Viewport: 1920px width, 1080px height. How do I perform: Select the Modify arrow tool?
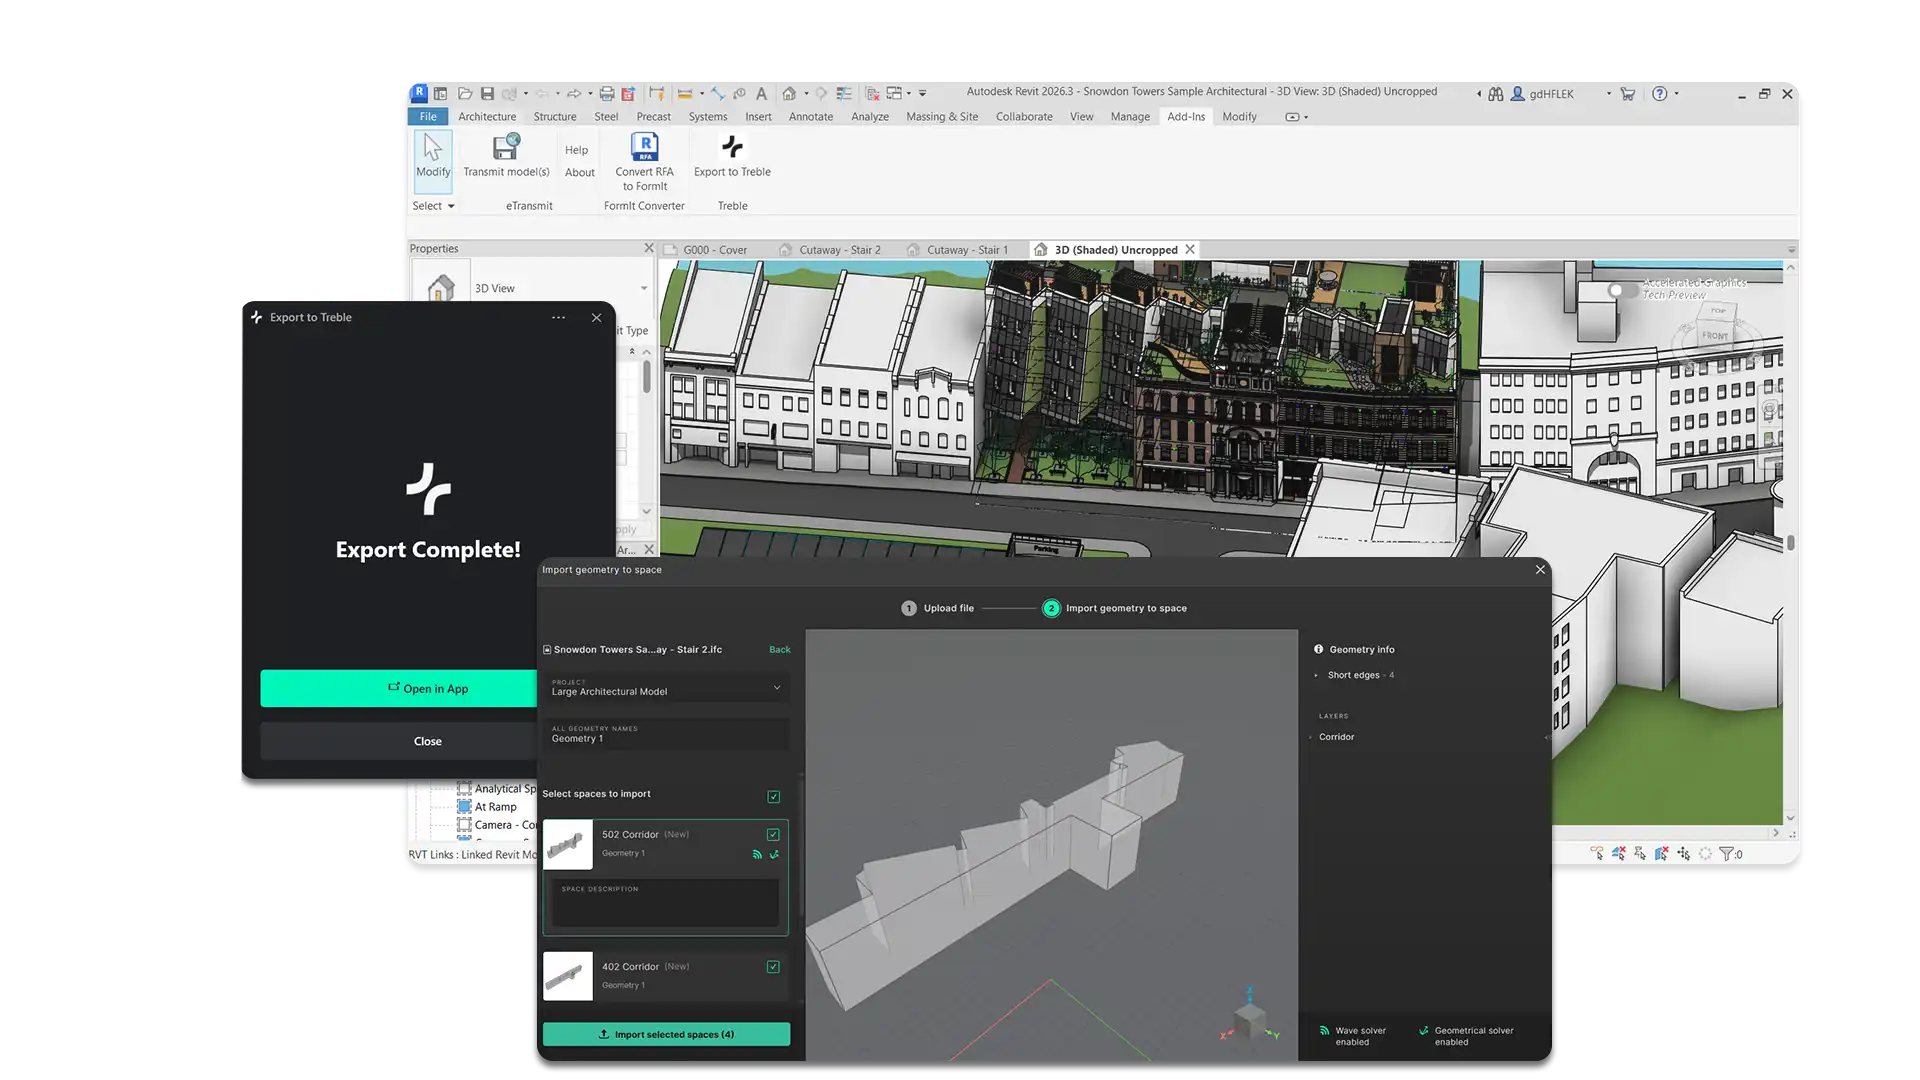tap(433, 148)
